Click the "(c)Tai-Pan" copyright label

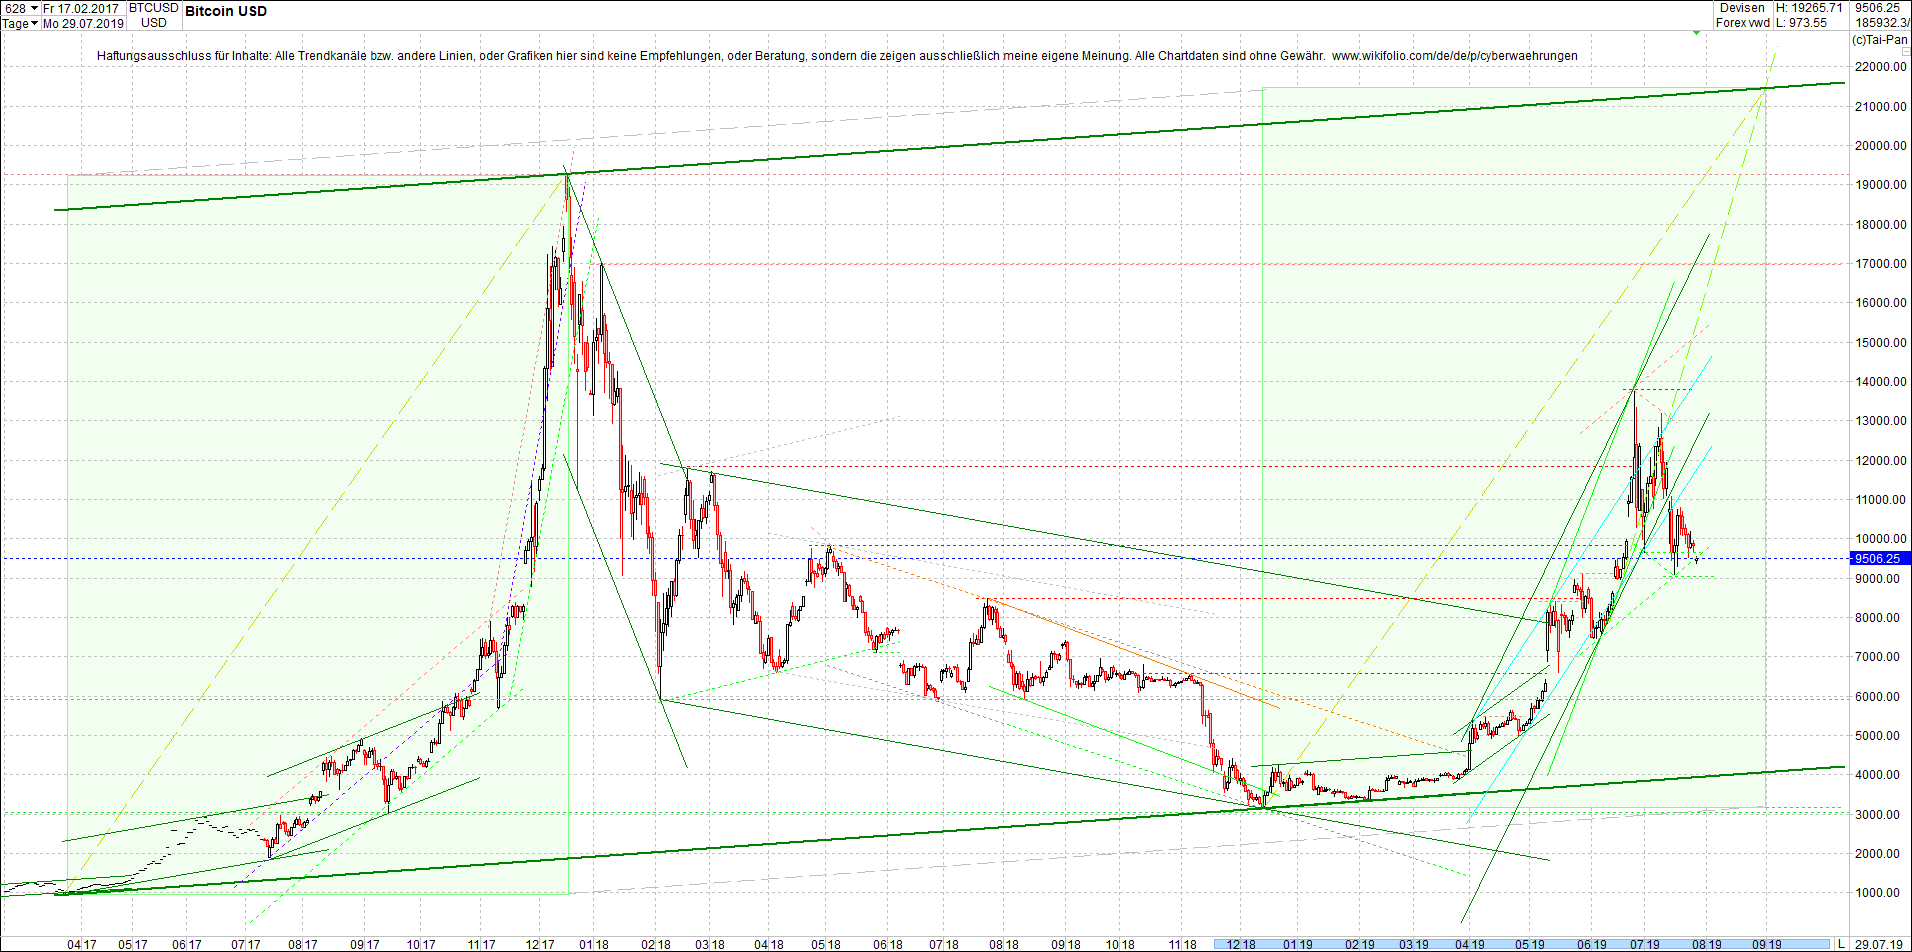(x=1882, y=41)
